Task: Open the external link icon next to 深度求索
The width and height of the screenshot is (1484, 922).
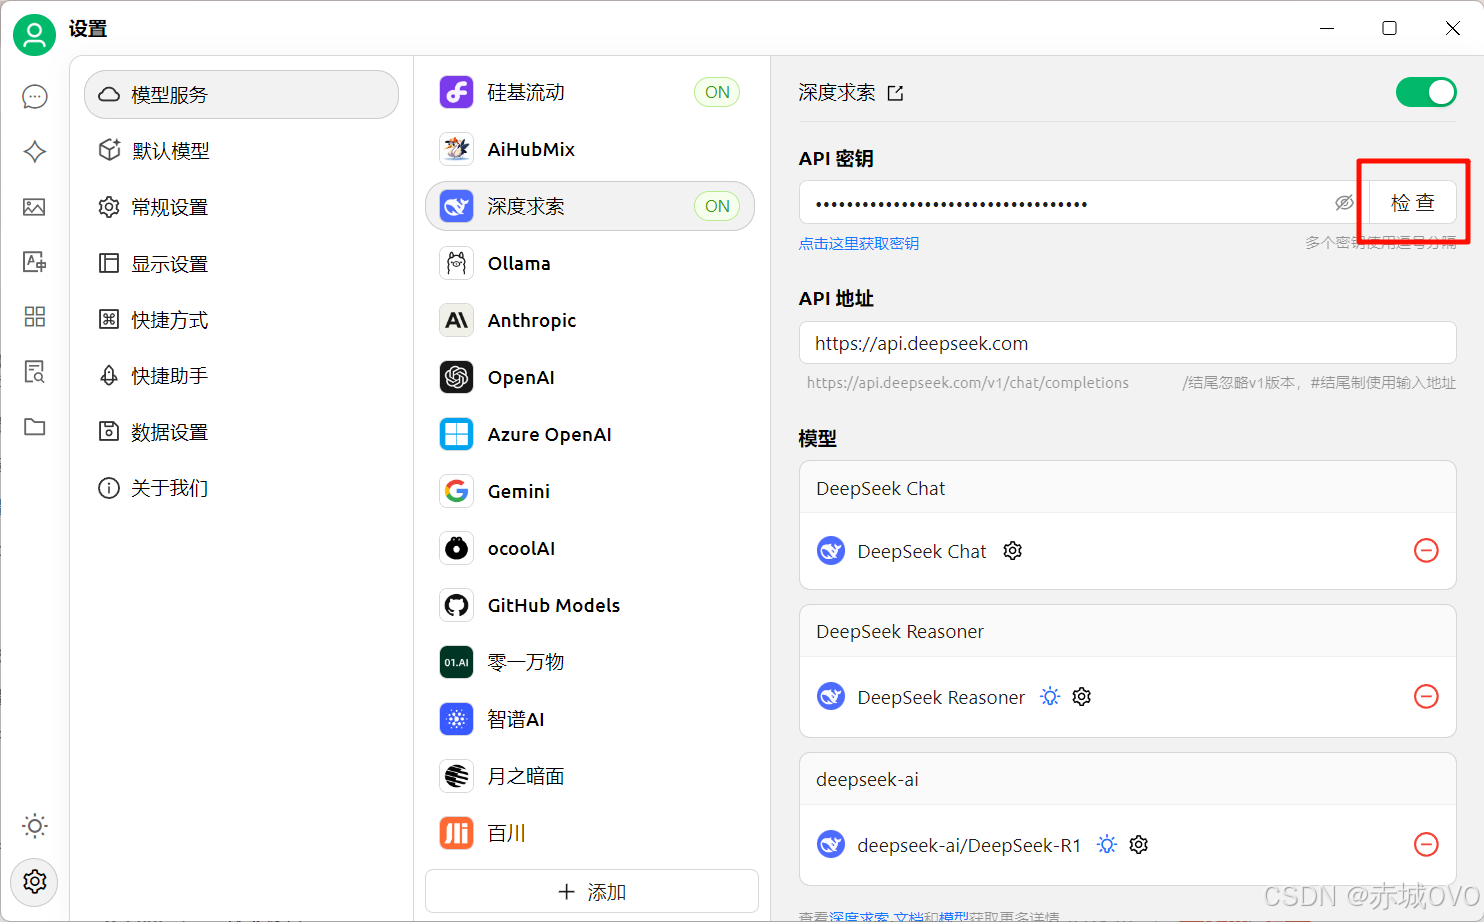Action: click(x=895, y=93)
